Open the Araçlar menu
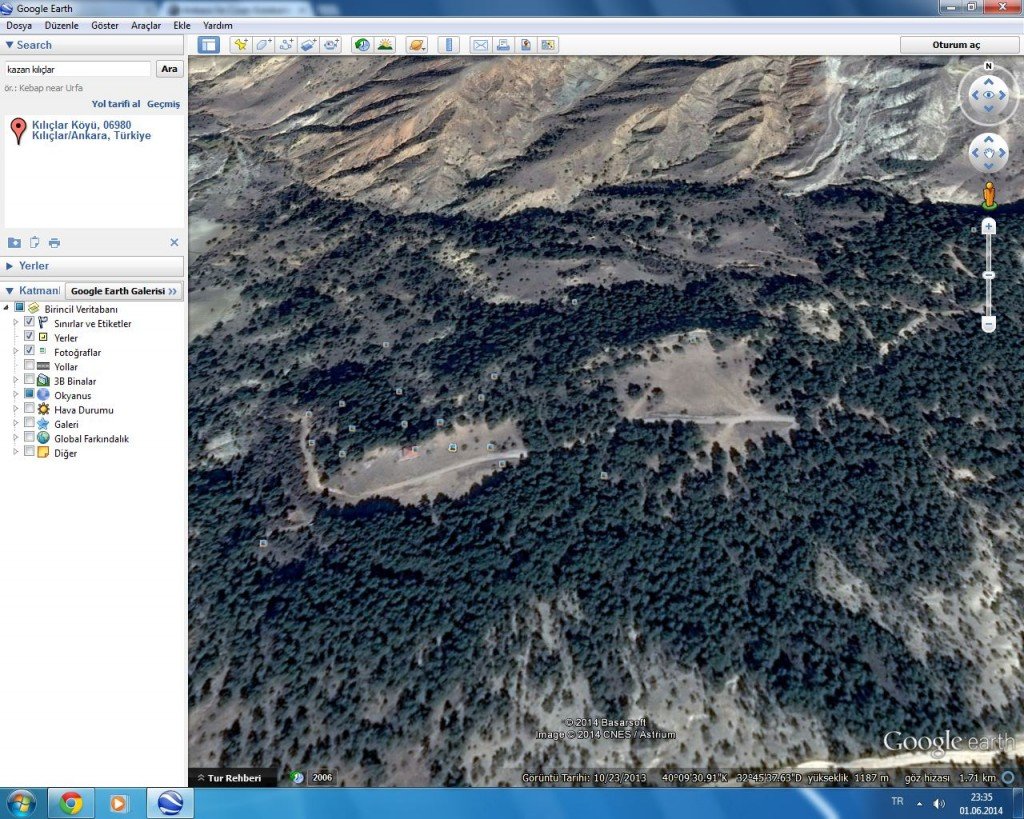Screen dimensions: 1024x819 146,25
